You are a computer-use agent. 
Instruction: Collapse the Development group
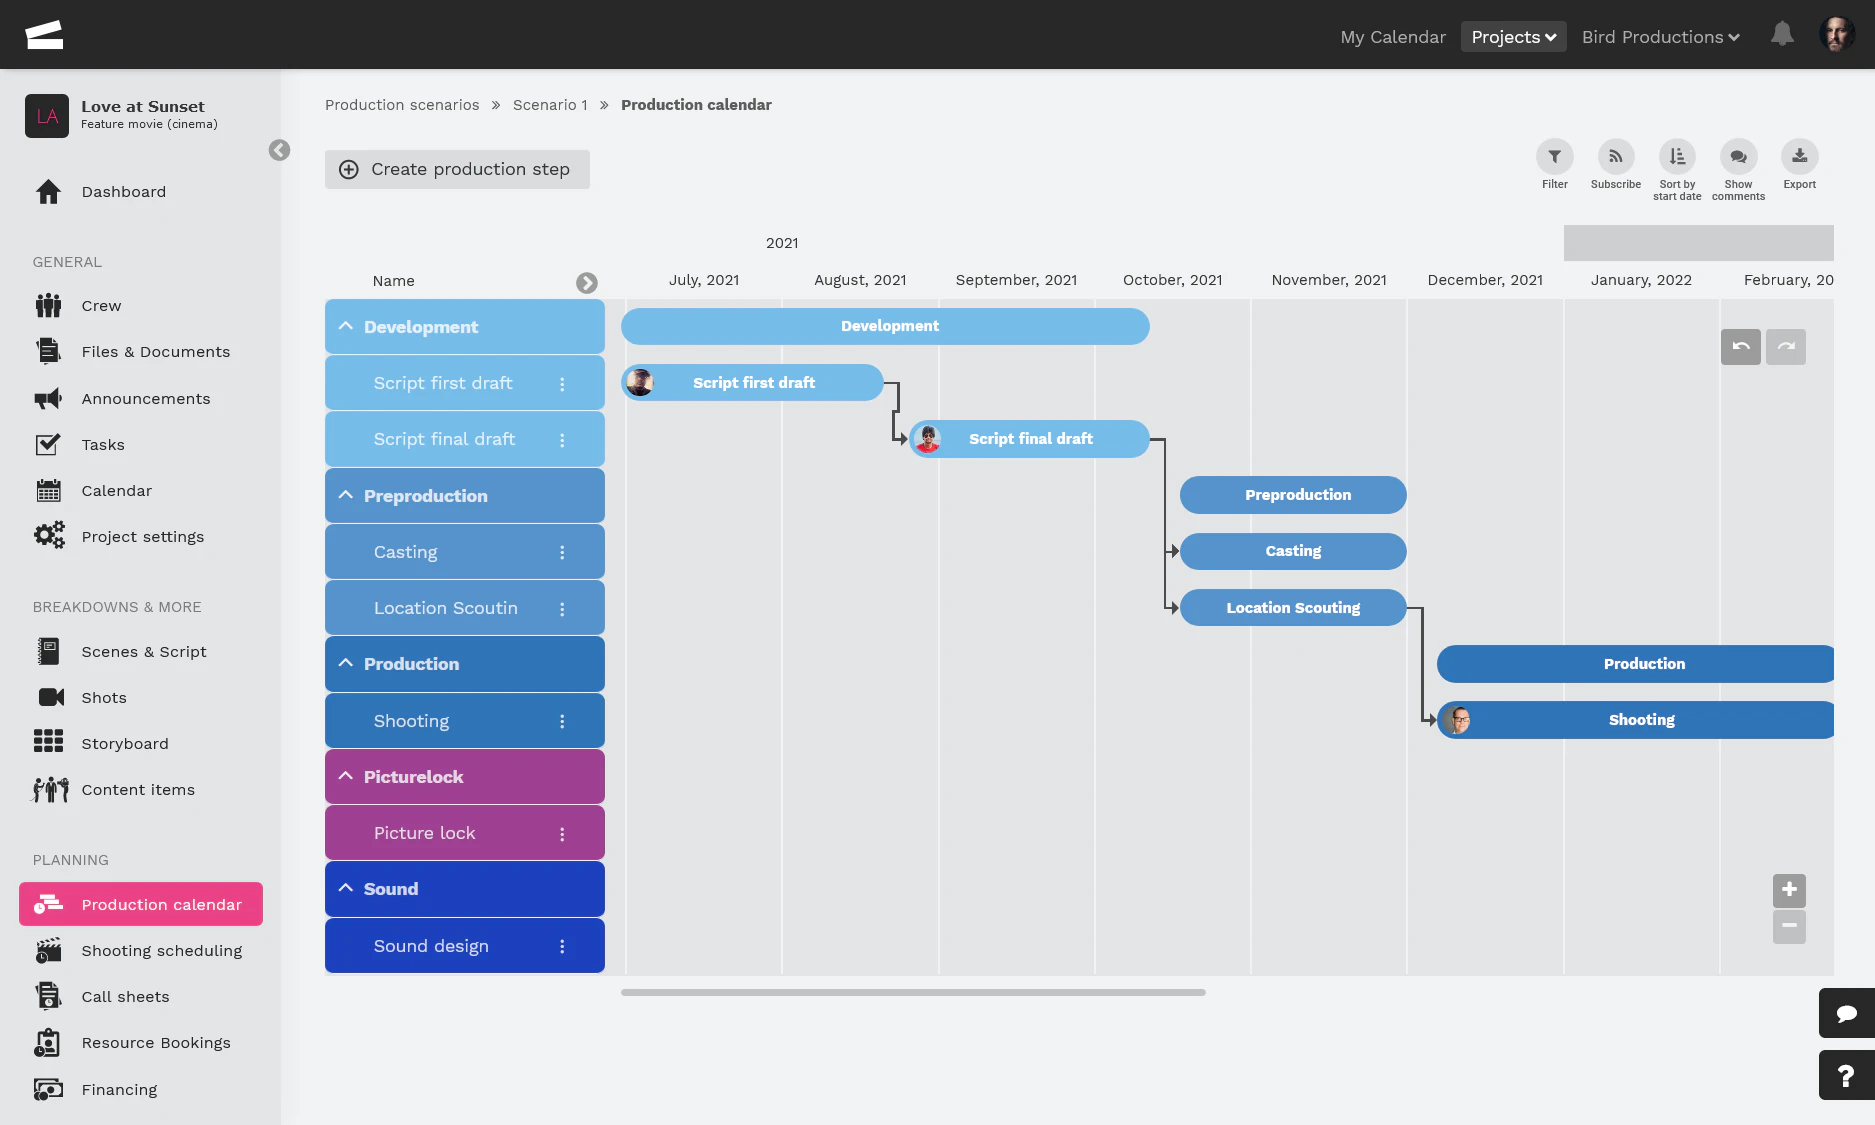click(x=346, y=327)
